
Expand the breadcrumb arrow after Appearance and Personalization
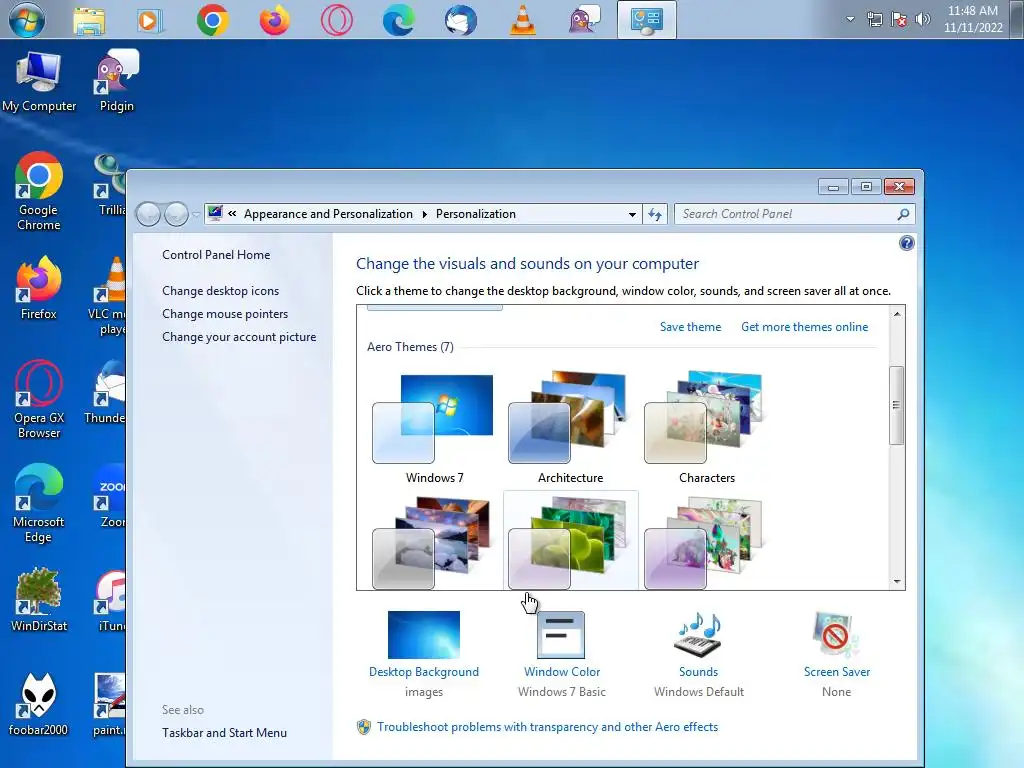[424, 214]
